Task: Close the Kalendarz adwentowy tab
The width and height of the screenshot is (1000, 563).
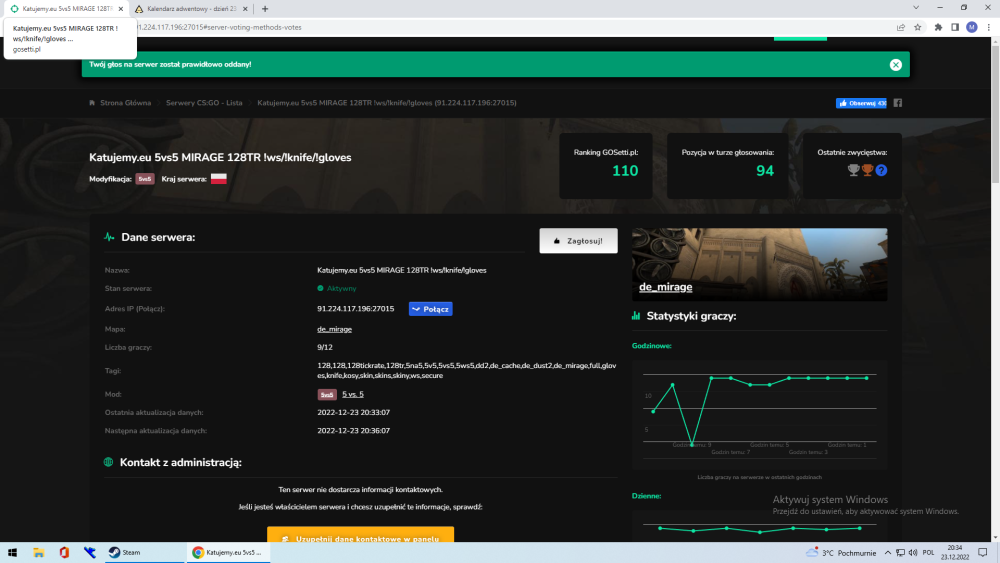Action: click(x=246, y=9)
